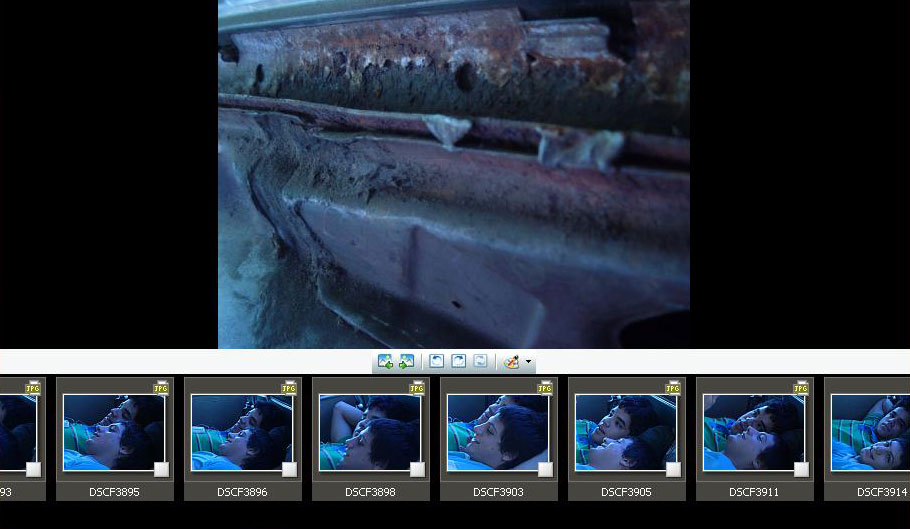Click the greyed auto-rotate icon
Screen dimensions: 910x529
(x=481, y=361)
